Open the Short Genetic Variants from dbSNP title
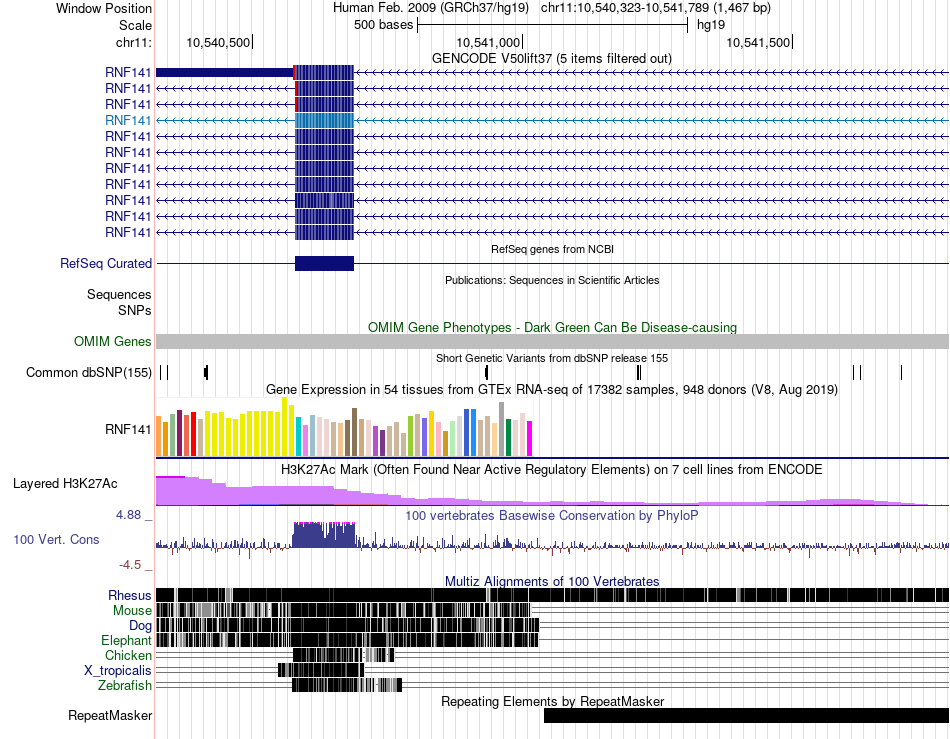The width and height of the screenshot is (950, 739). tap(552, 358)
